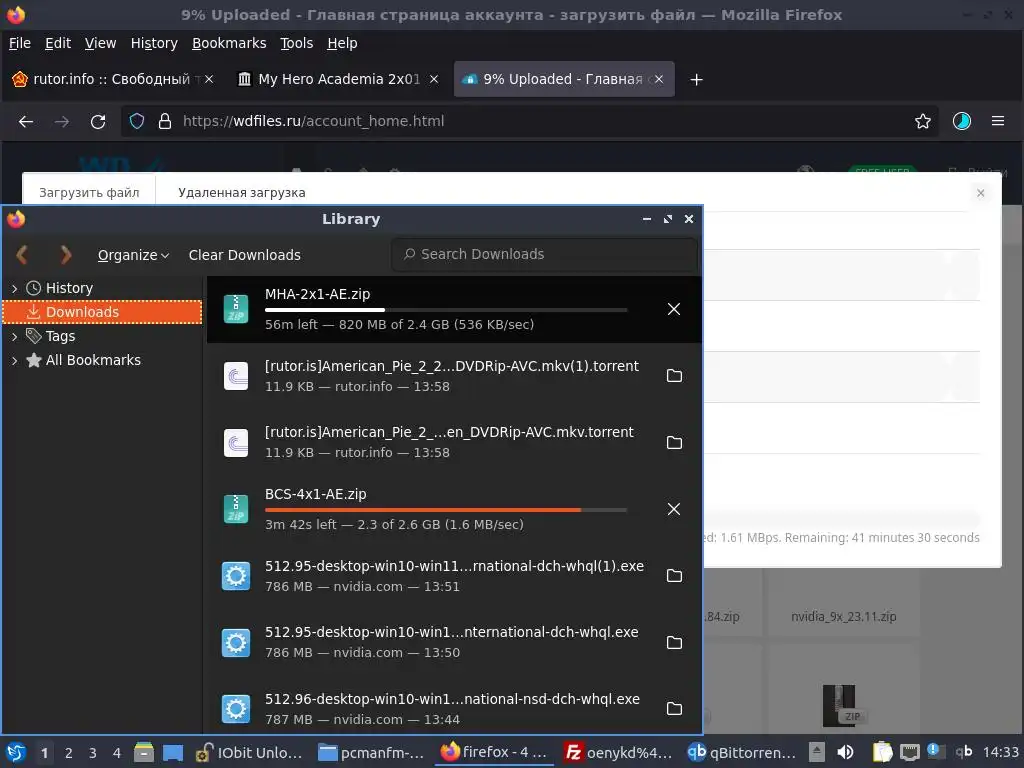This screenshot has height=768, width=1024.
Task: Click the MHA-2x1-AE.zip download progress bar
Action: (x=446, y=310)
